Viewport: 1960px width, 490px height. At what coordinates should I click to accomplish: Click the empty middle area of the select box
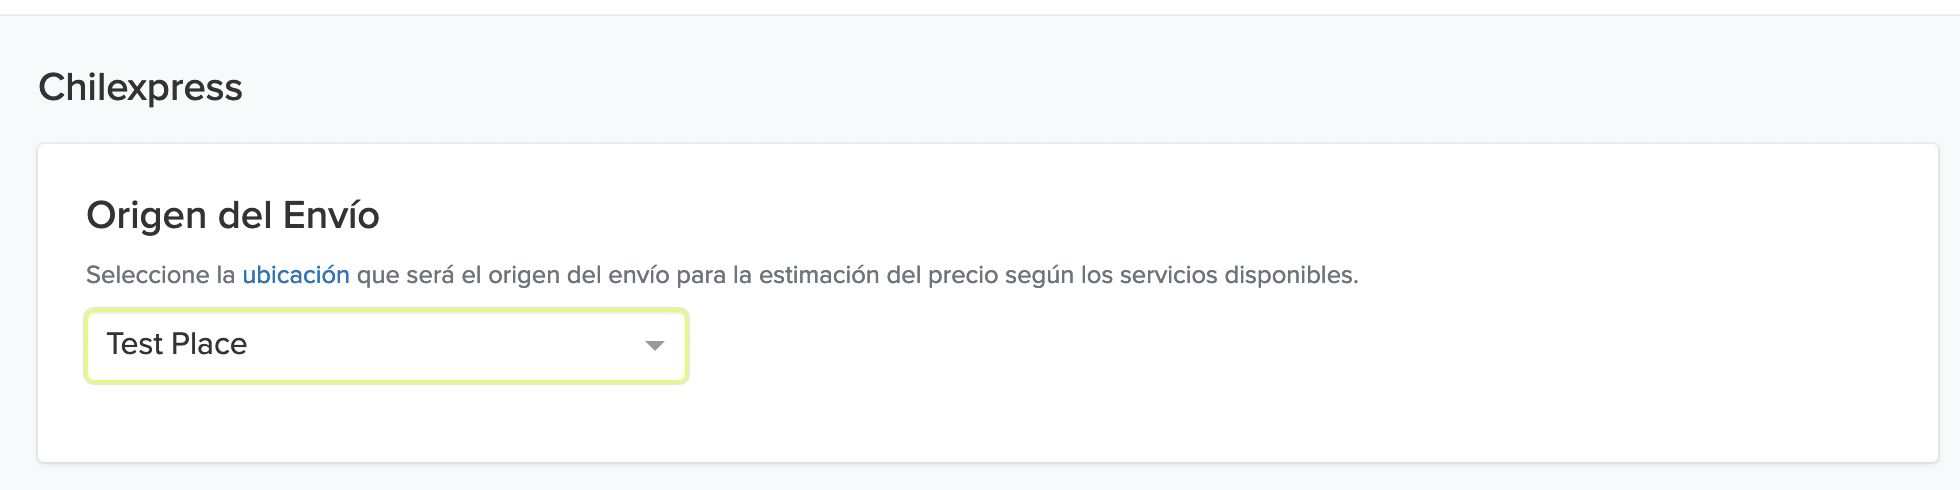coord(440,345)
